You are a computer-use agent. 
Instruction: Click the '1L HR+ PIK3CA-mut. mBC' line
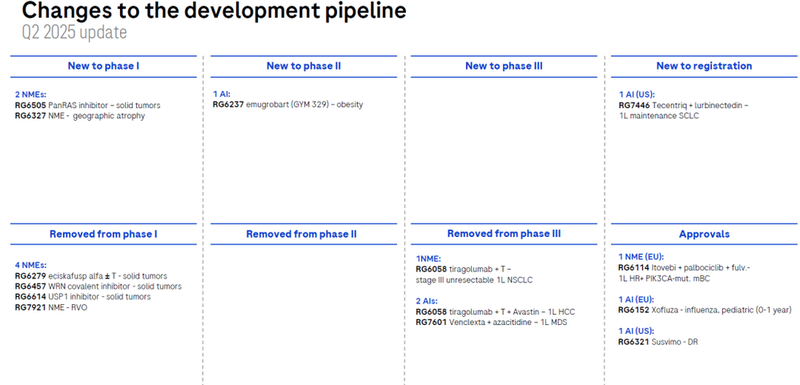click(664, 278)
